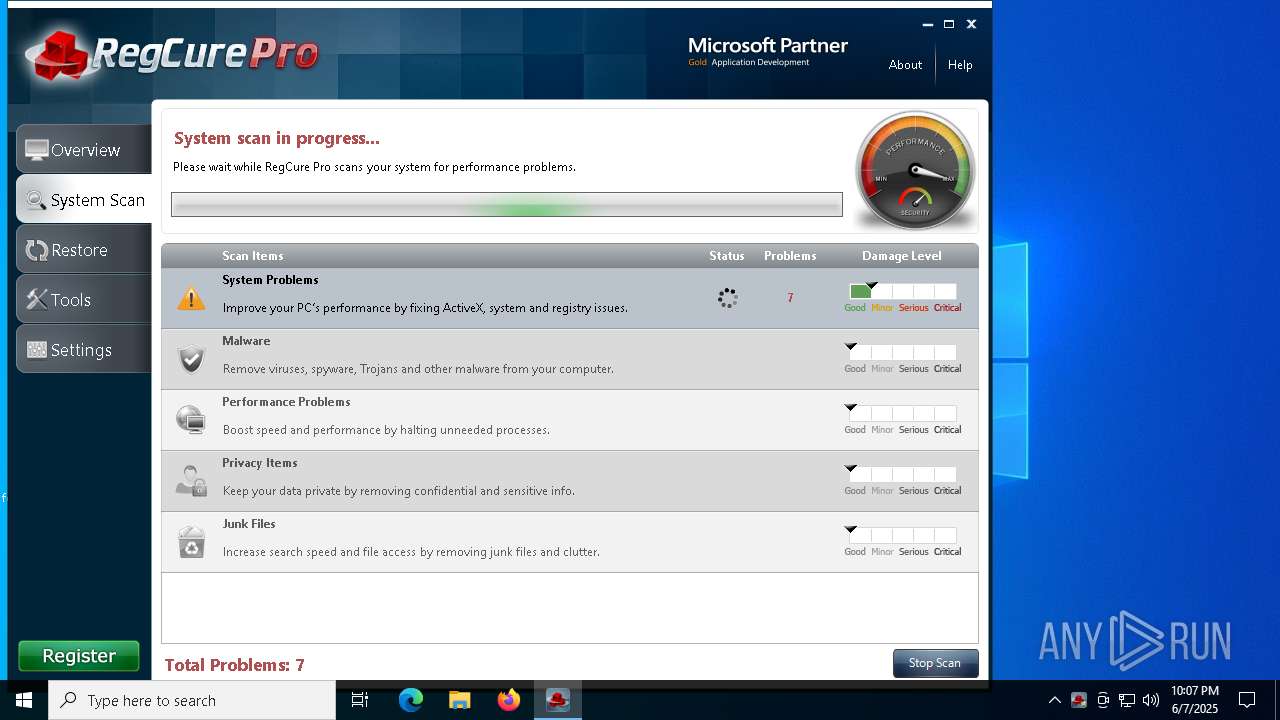Viewport: 1280px width, 720px height.
Task: Click the RegCure tray icon
Action: [1079, 700]
